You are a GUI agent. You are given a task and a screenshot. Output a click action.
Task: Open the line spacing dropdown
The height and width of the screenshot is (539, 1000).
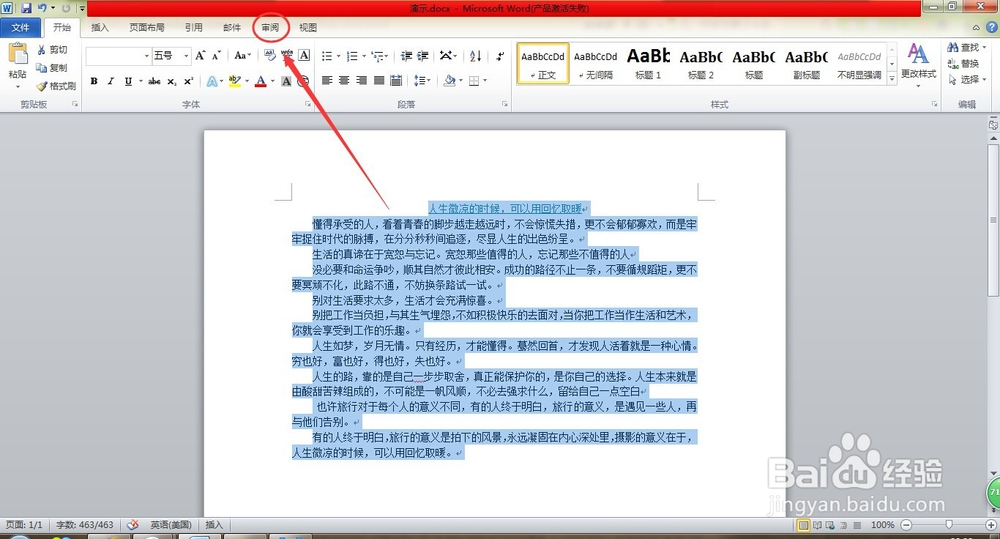422,80
